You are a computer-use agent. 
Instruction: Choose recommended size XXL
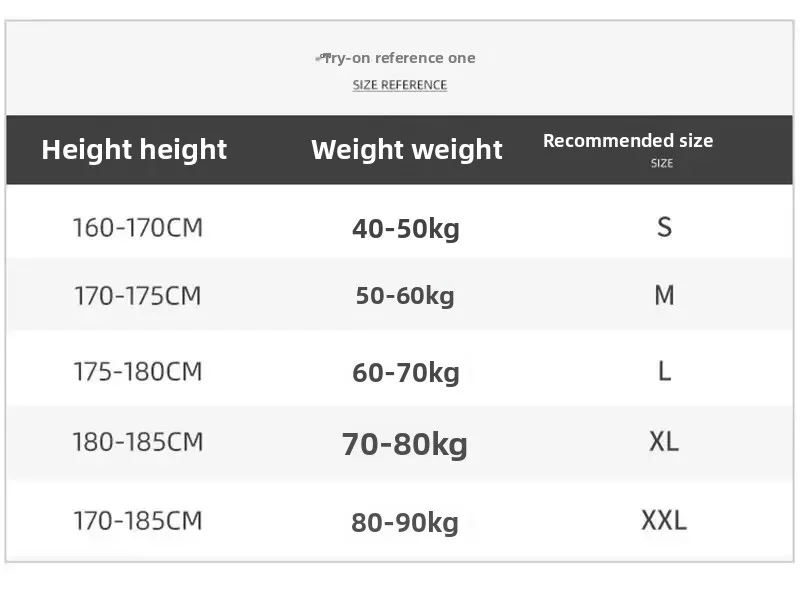point(664,520)
